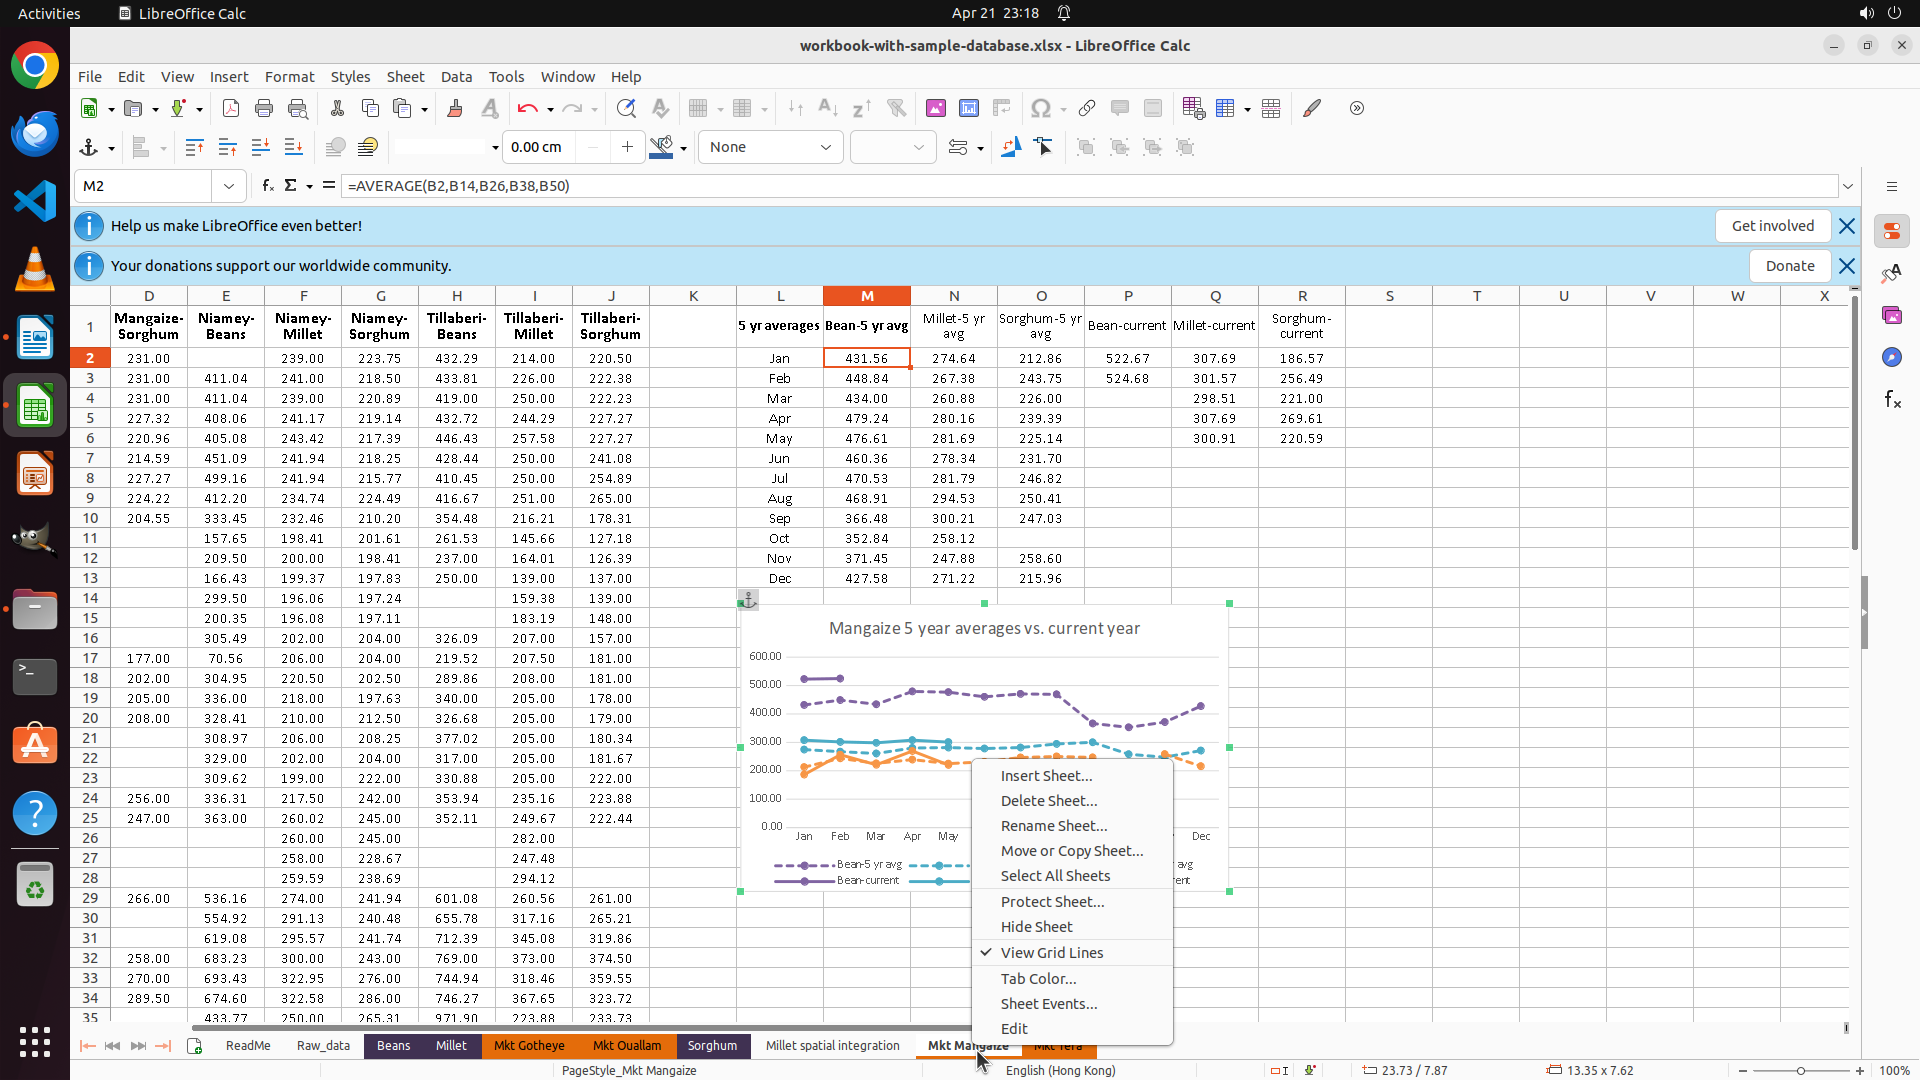Click the Insert Chart icon

point(969,109)
